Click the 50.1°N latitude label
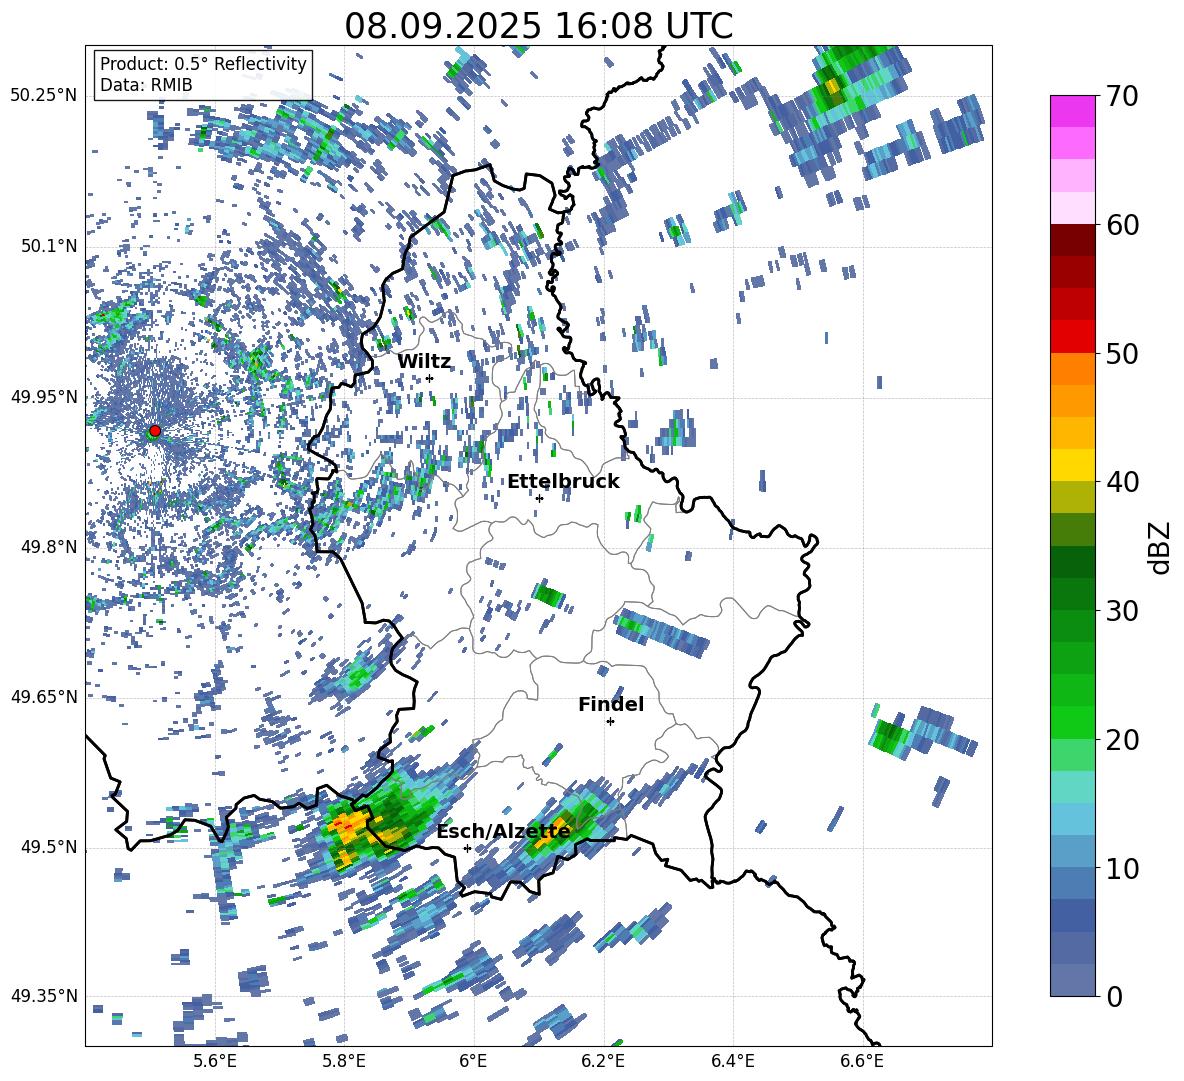Screen dimensions: 1184x1081 (48, 246)
